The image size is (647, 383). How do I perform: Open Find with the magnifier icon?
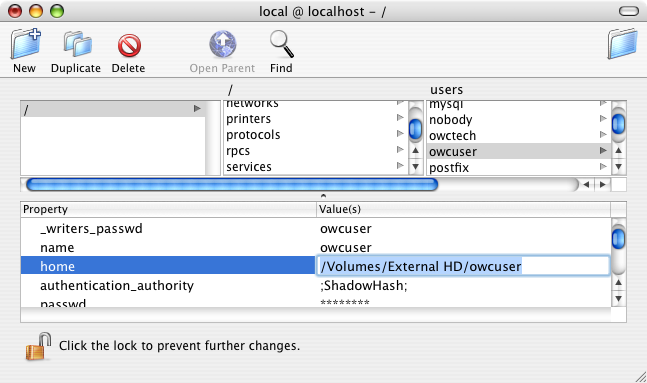click(281, 44)
